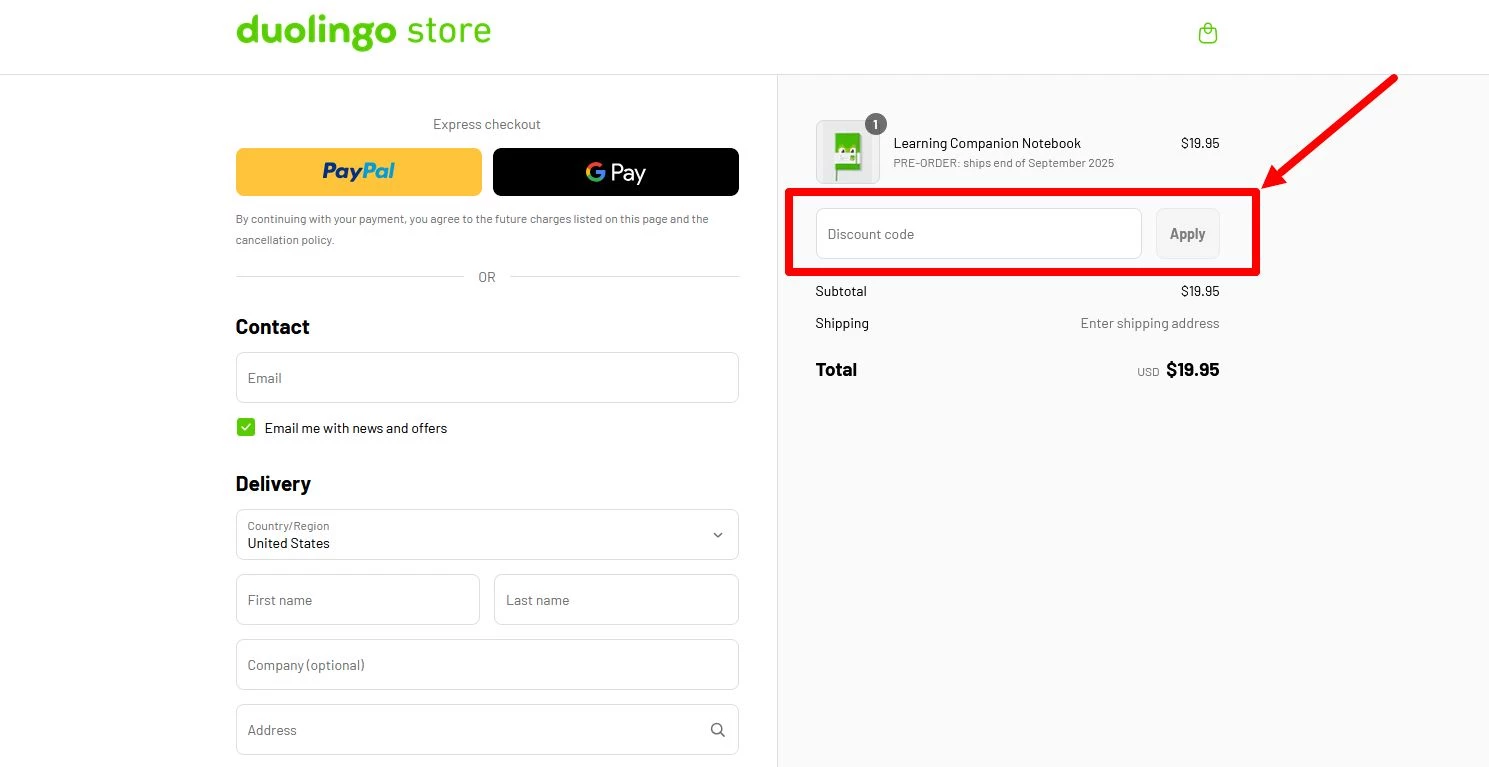Select the Last name field
This screenshot has width=1489, height=767.
615,600
